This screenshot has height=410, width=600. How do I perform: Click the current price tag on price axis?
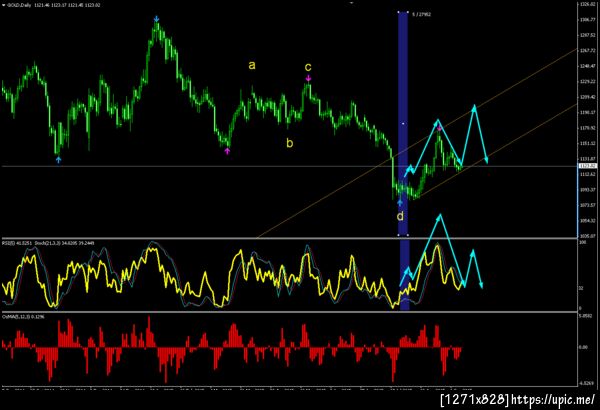[587, 166]
